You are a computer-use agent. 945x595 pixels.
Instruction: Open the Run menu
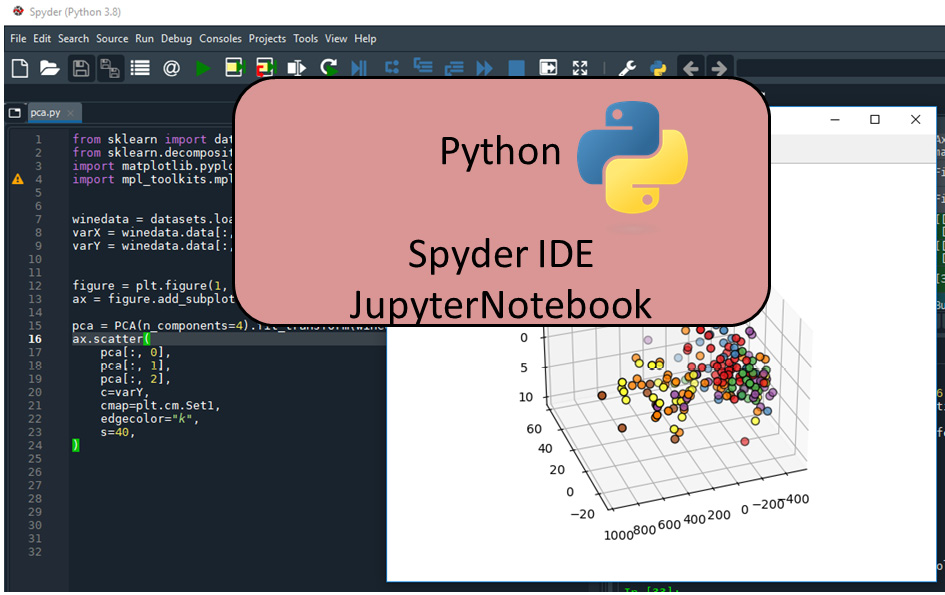click(x=145, y=39)
